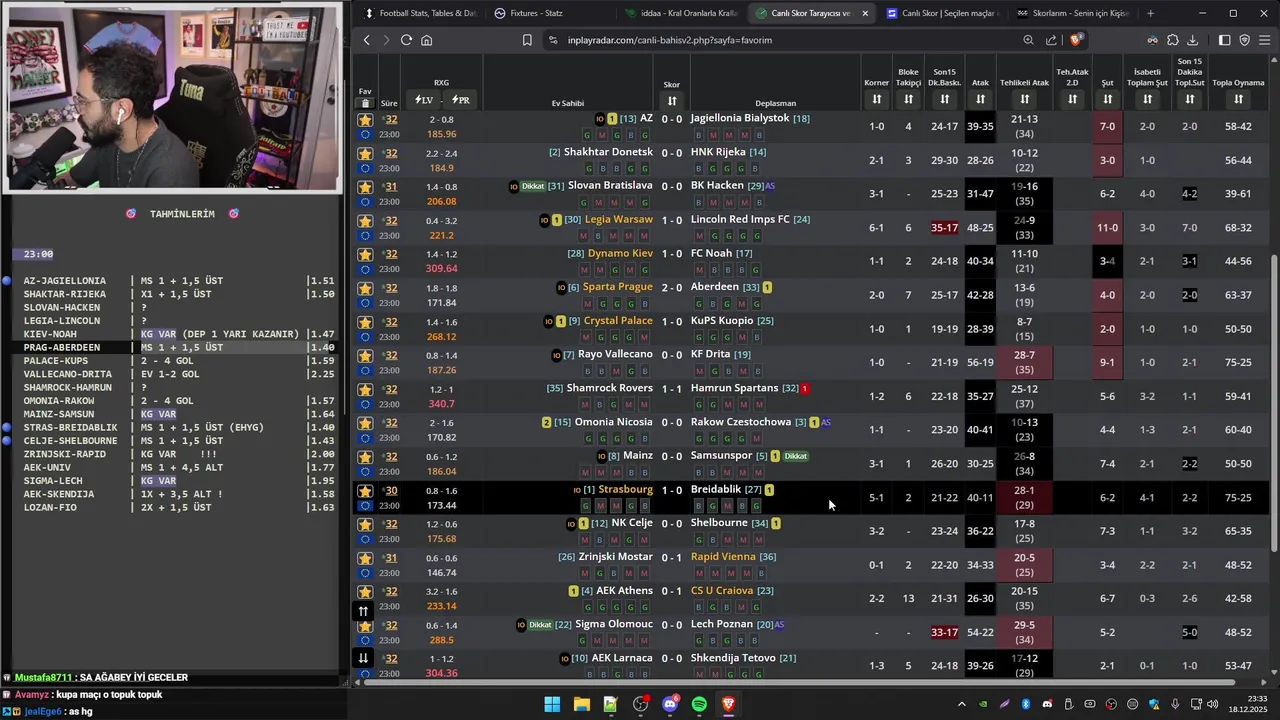Viewport: 1280px width, 720px height.
Task: Sort by Topla Oynama column
Action: click(1238, 99)
